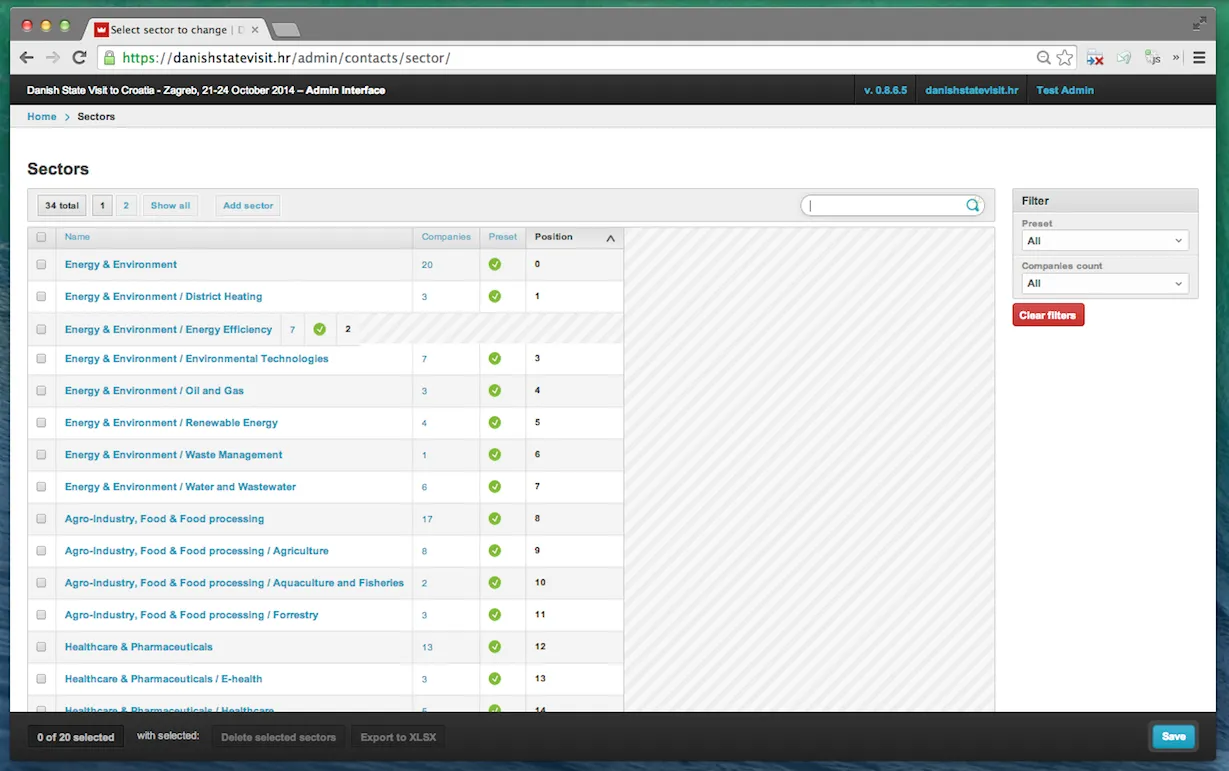
Task: Click the JS extension icon in the toolbar
Action: (x=1153, y=58)
